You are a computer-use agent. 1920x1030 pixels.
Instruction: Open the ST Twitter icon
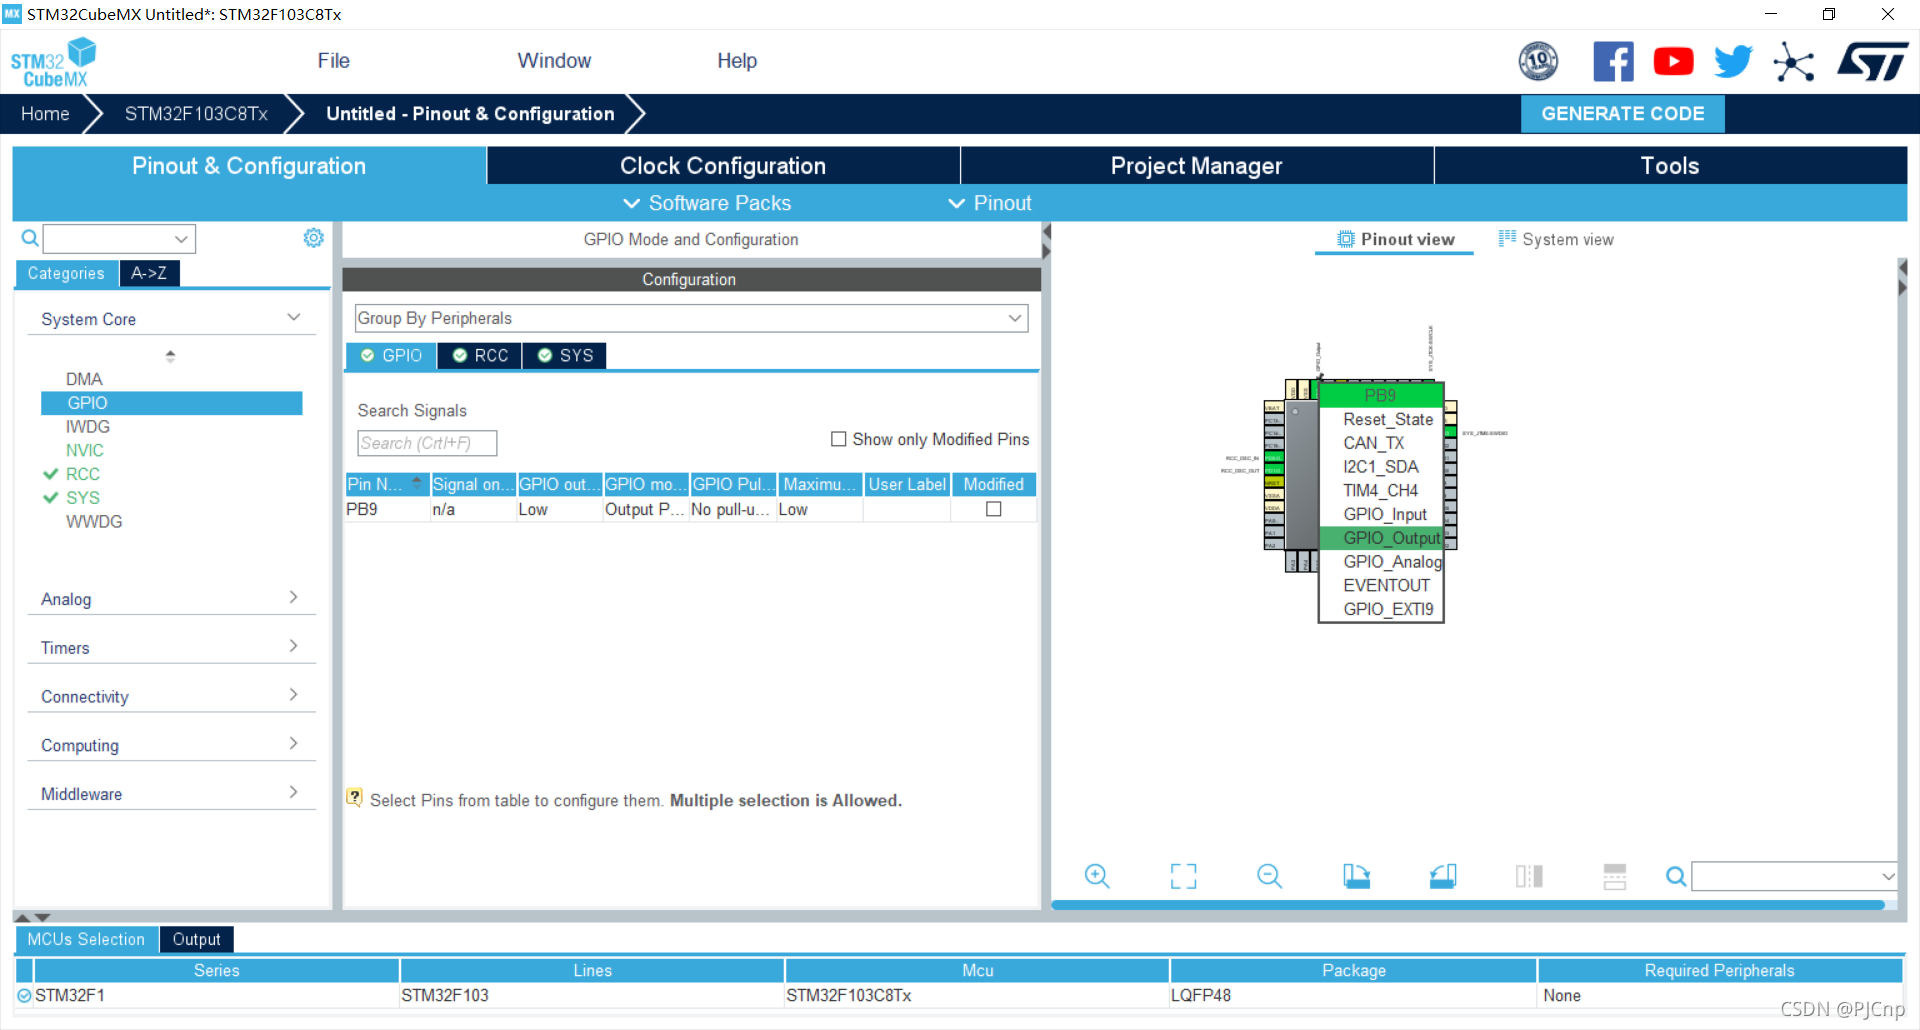tap(1733, 62)
